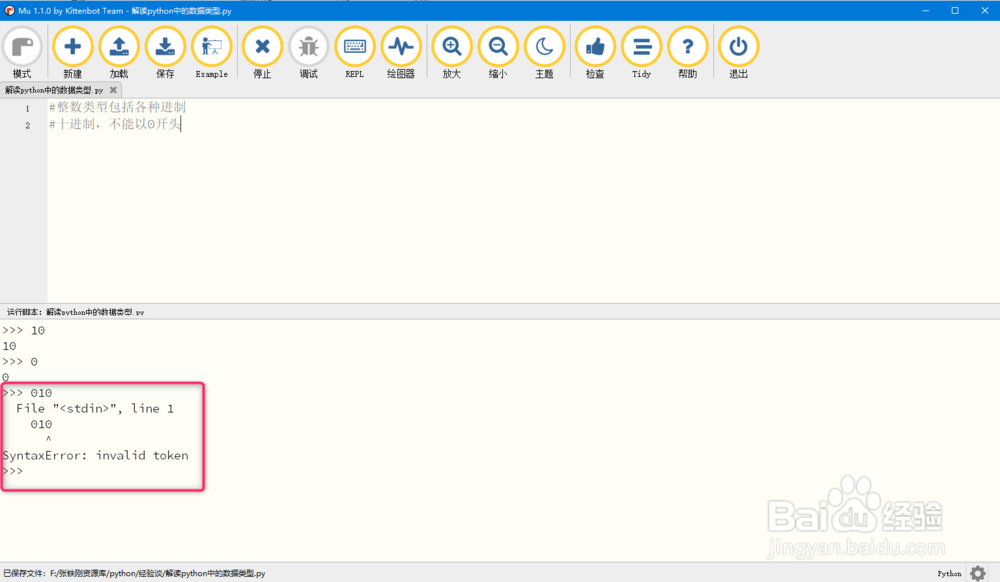Open the Example button
Viewport: 1000px width, 582px height.
click(212, 53)
